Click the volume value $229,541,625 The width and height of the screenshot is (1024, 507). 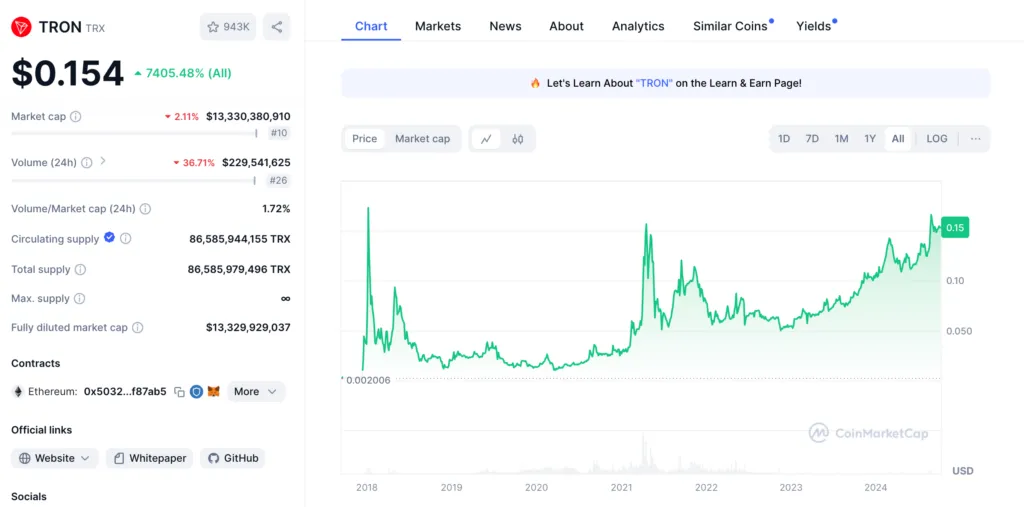(256, 163)
